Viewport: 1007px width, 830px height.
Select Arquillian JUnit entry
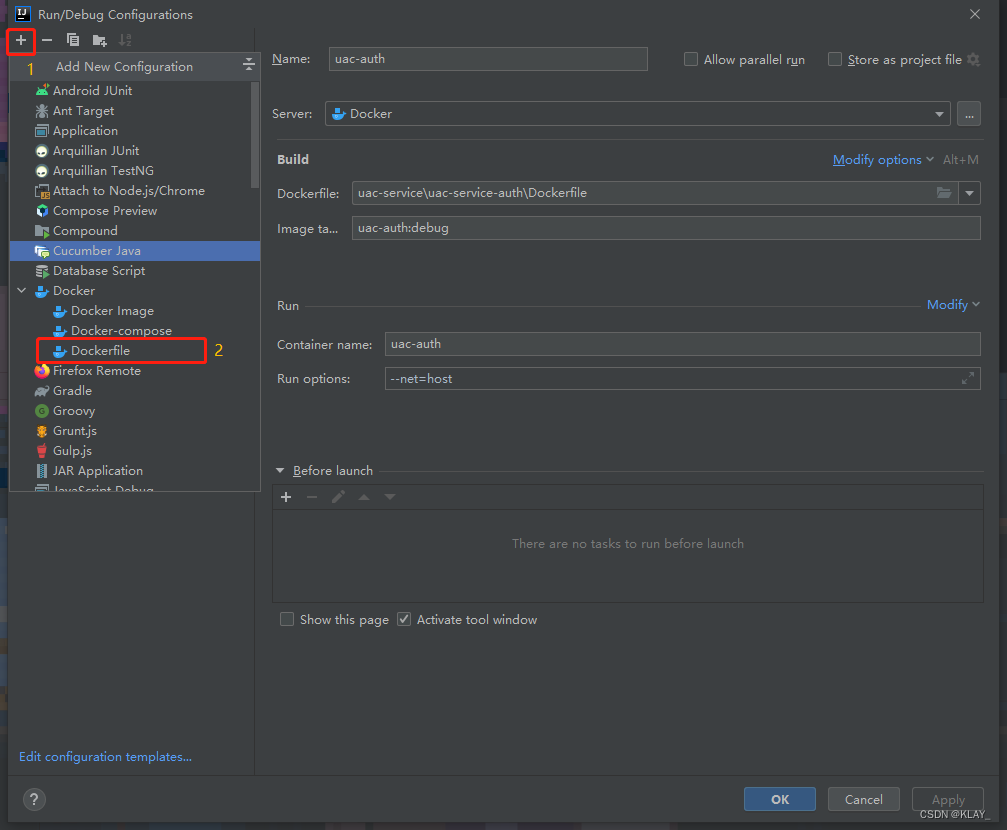[x=135, y=150]
